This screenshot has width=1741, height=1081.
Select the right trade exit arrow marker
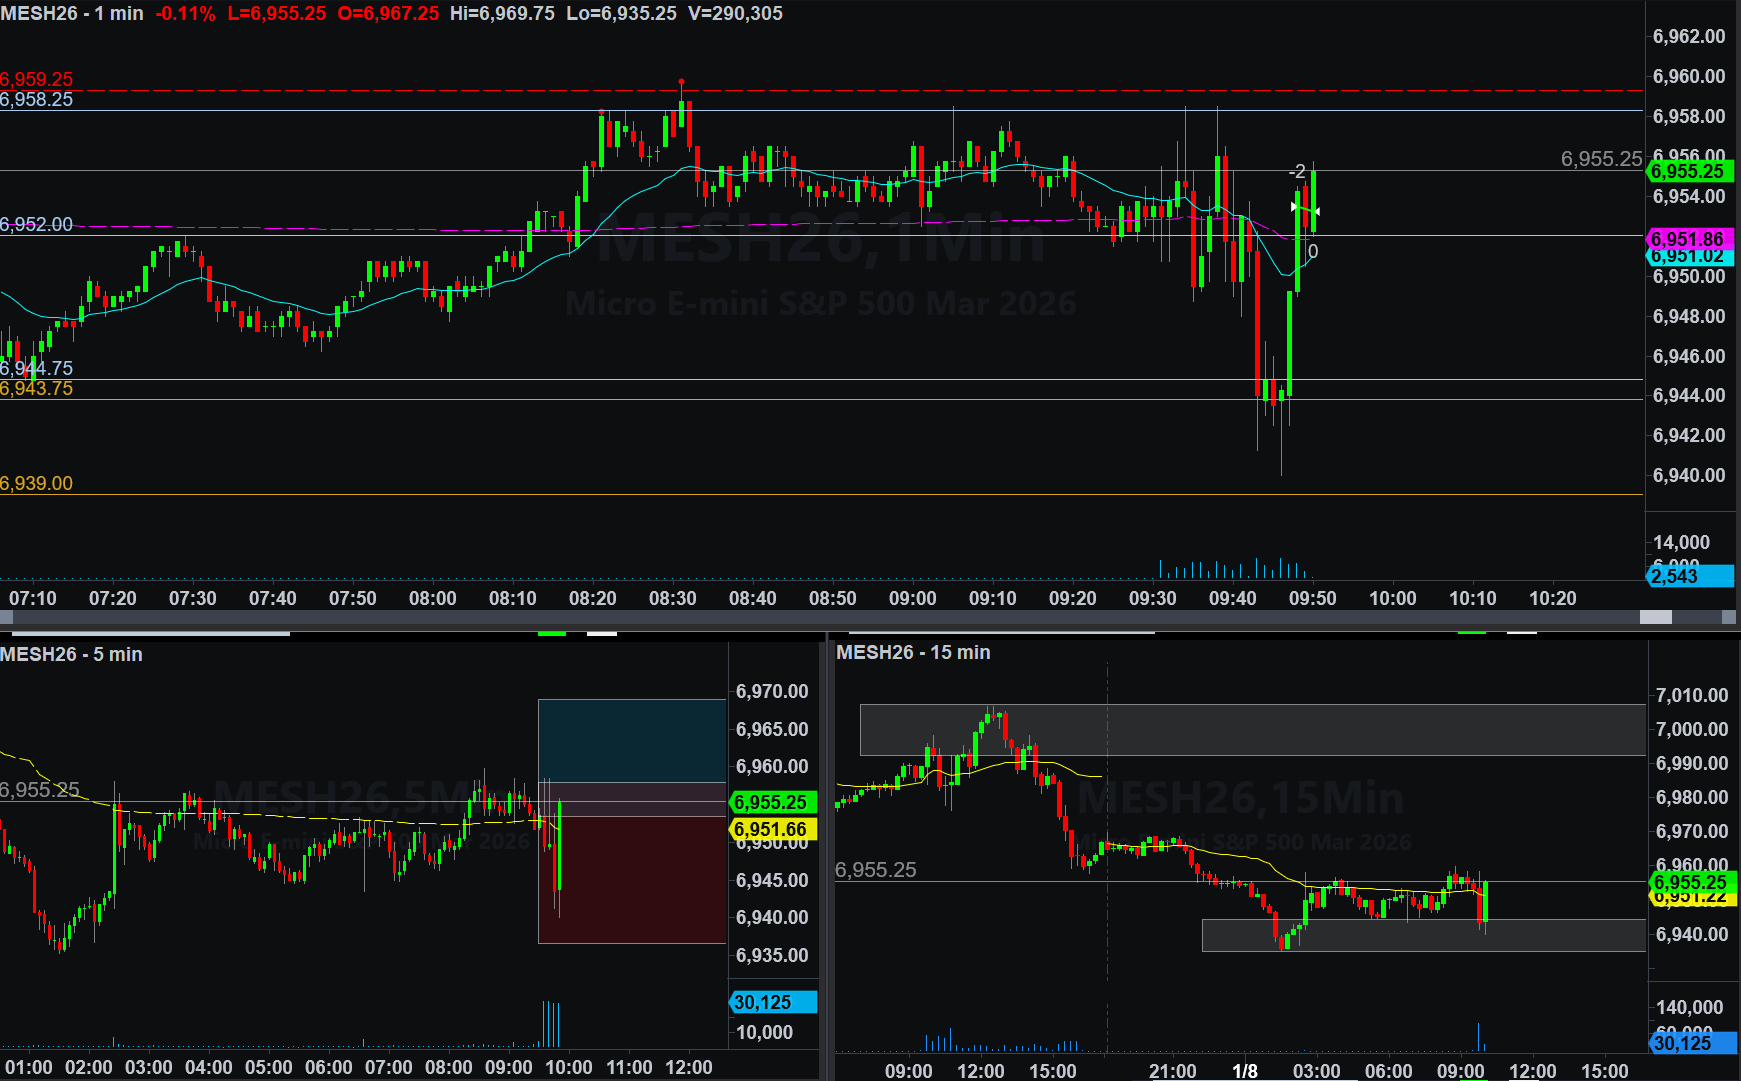(1315, 211)
